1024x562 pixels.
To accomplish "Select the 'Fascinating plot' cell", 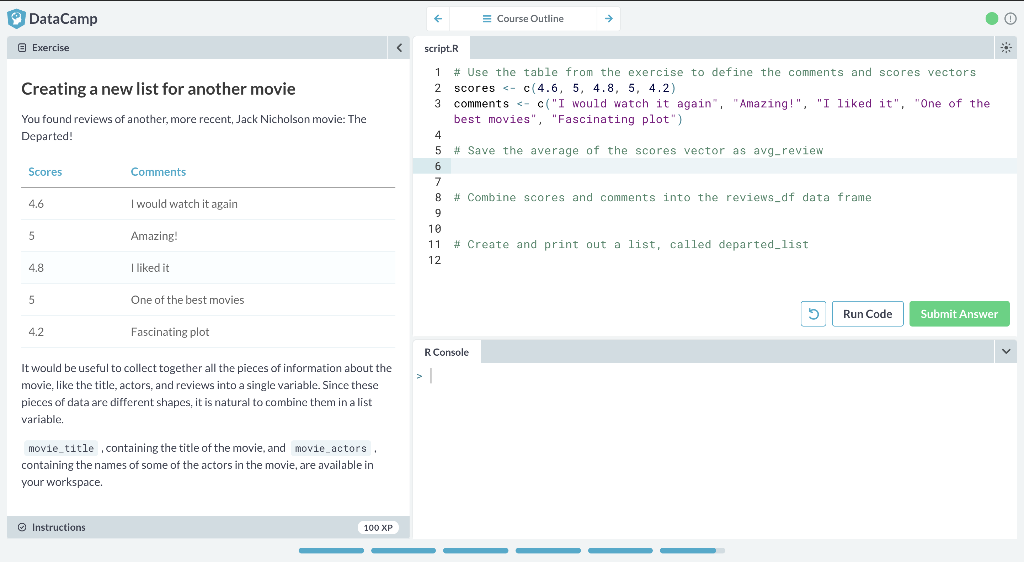I will (170, 332).
